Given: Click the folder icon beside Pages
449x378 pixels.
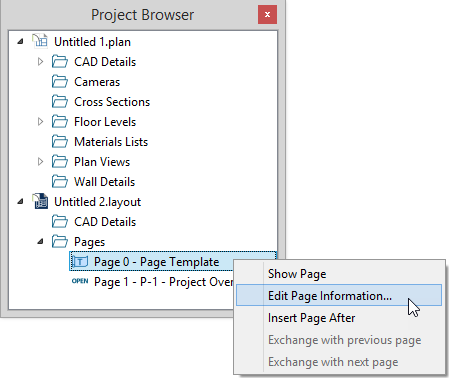Looking at the screenshot, I should point(60,242).
